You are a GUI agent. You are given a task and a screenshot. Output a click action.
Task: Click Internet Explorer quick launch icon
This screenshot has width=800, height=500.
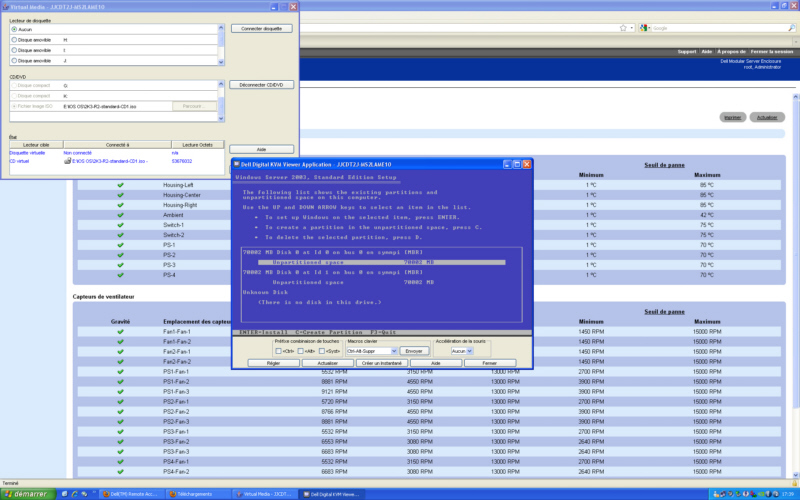74,494
